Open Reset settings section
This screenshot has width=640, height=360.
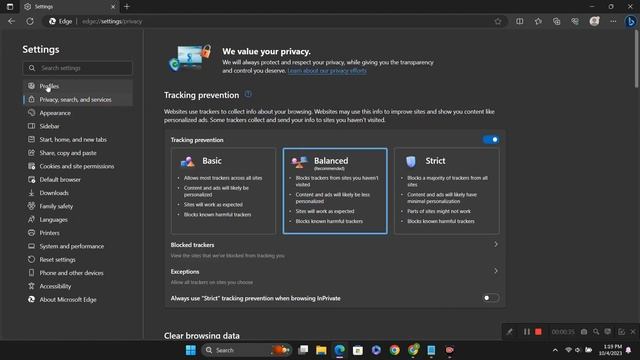78,260
